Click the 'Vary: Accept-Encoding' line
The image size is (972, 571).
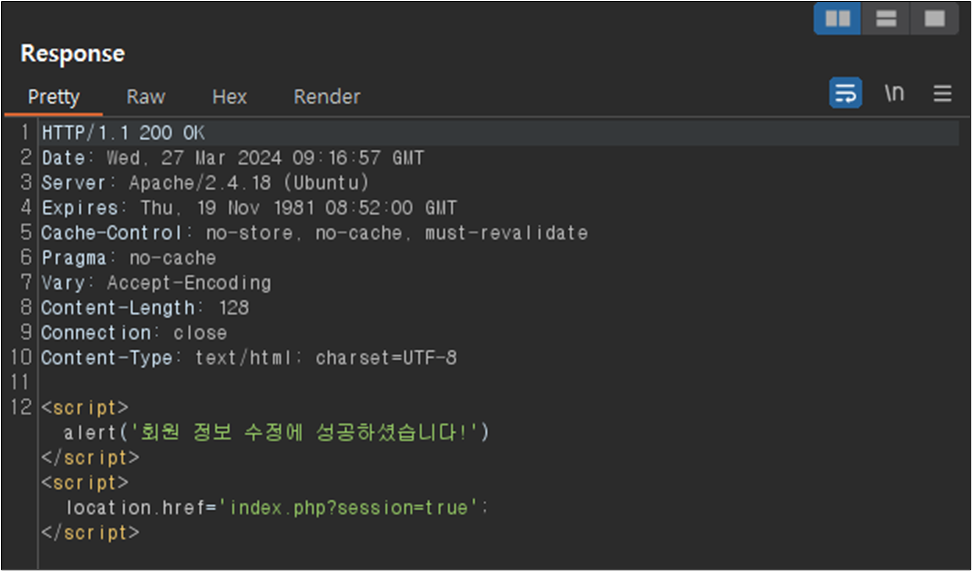[x=156, y=283]
